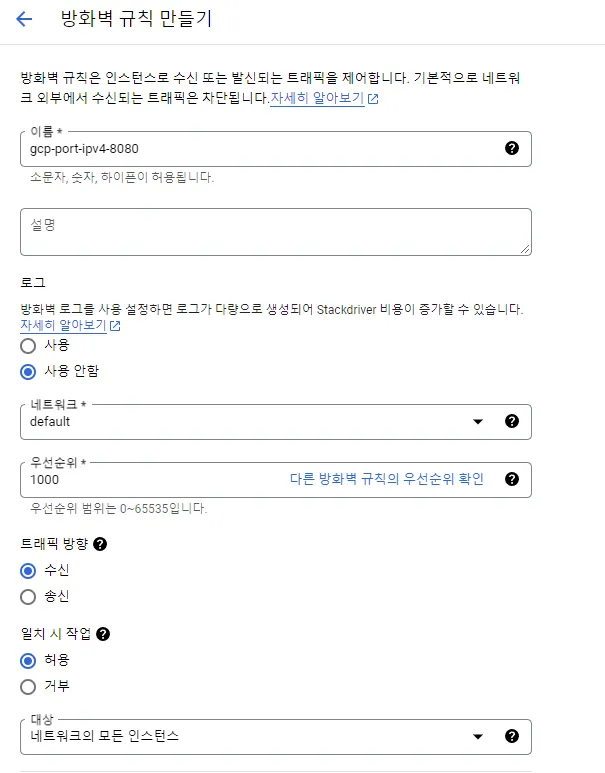Click the help icon in the 이름 field

[x=512, y=148]
